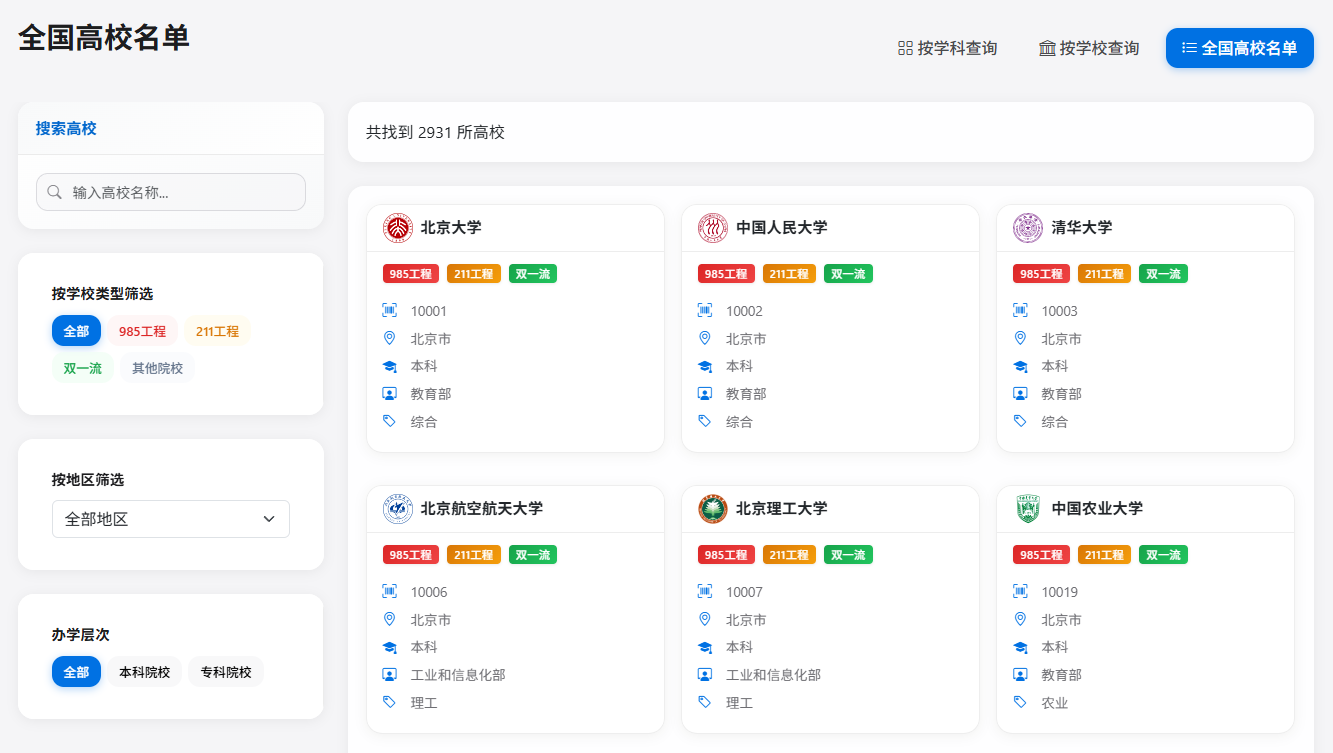Filter by 专科院校 level
The height and width of the screenshot is (753, 1333).
(x=226, y=672)
